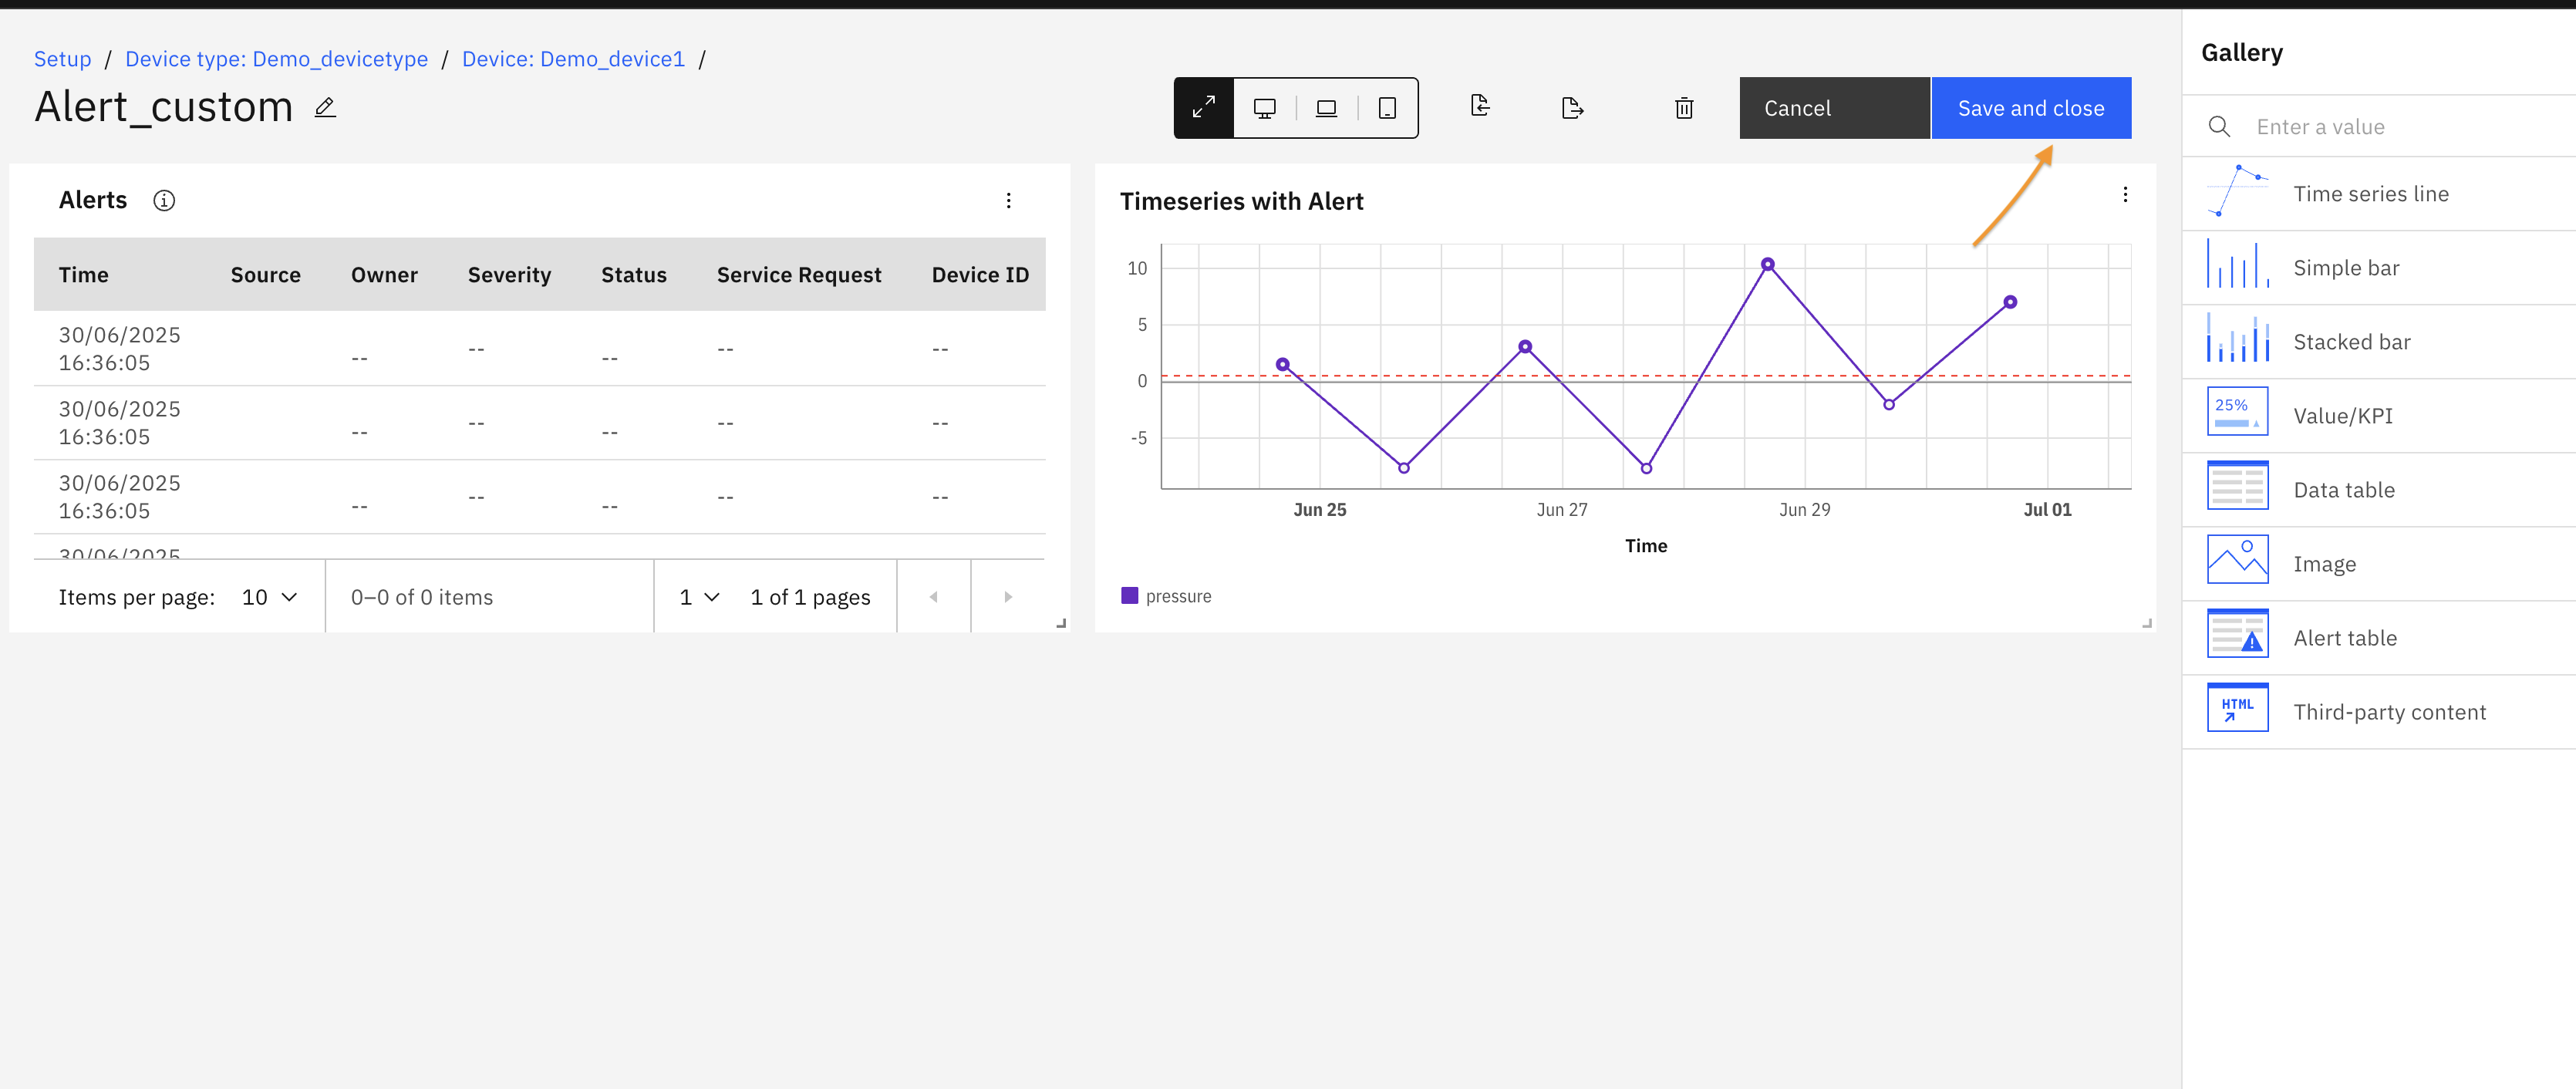Viewport: 2576px width, 1089px height.
Task: Grab Alerts card resize corner handle
Action: click(x=1061, y=623)
